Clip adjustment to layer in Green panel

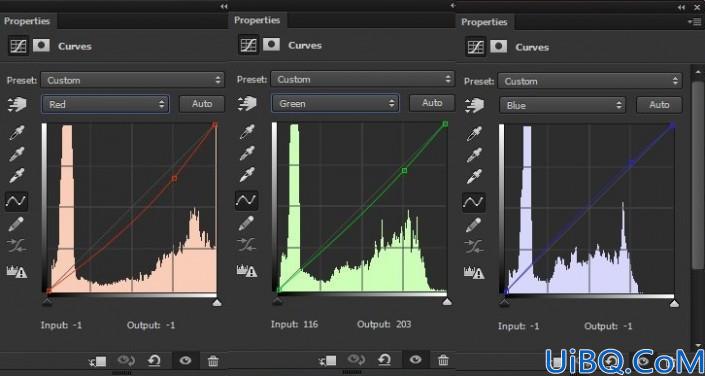[328, 360]
